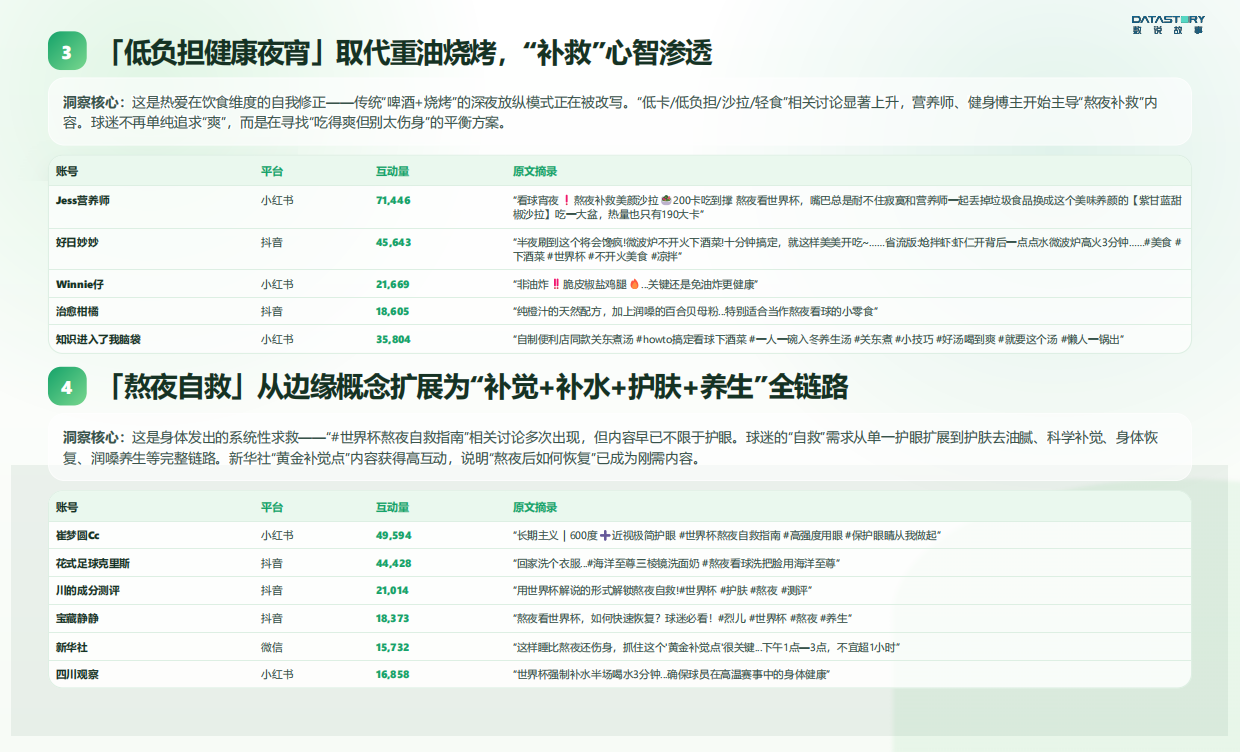Image resolution: width=1240 pixels, height=752 pixels.
Task: Click 平台 header in second table
Action: point(272,507)
